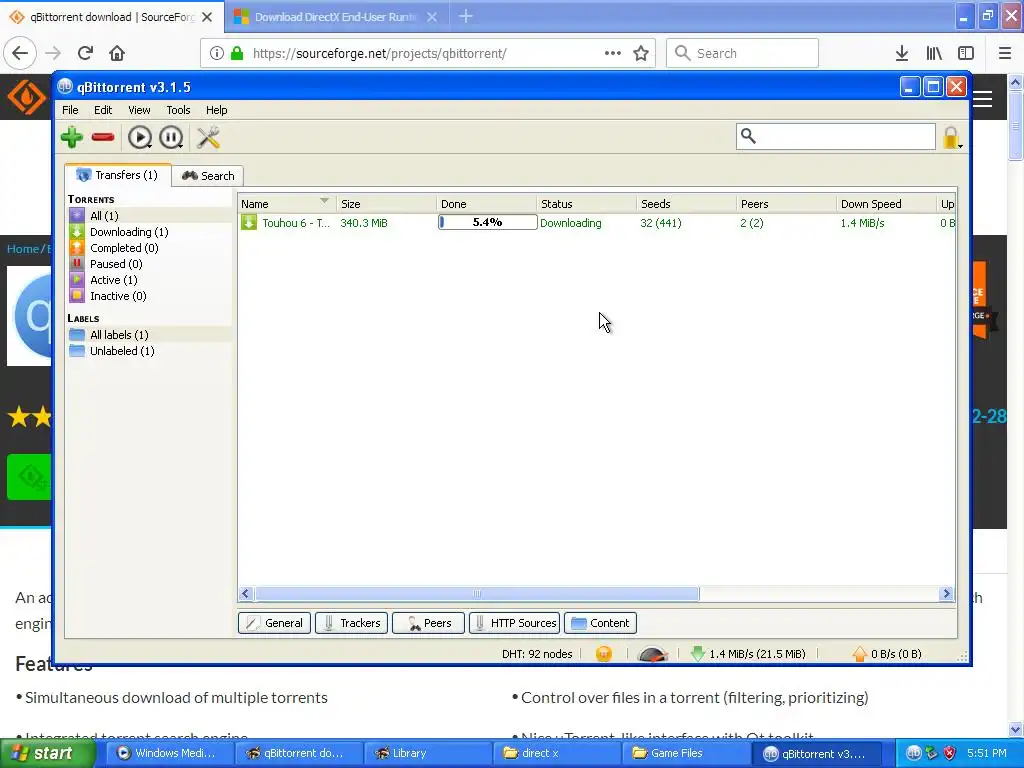
Task: Select the Downloading (1) filter
Action: 150,232
